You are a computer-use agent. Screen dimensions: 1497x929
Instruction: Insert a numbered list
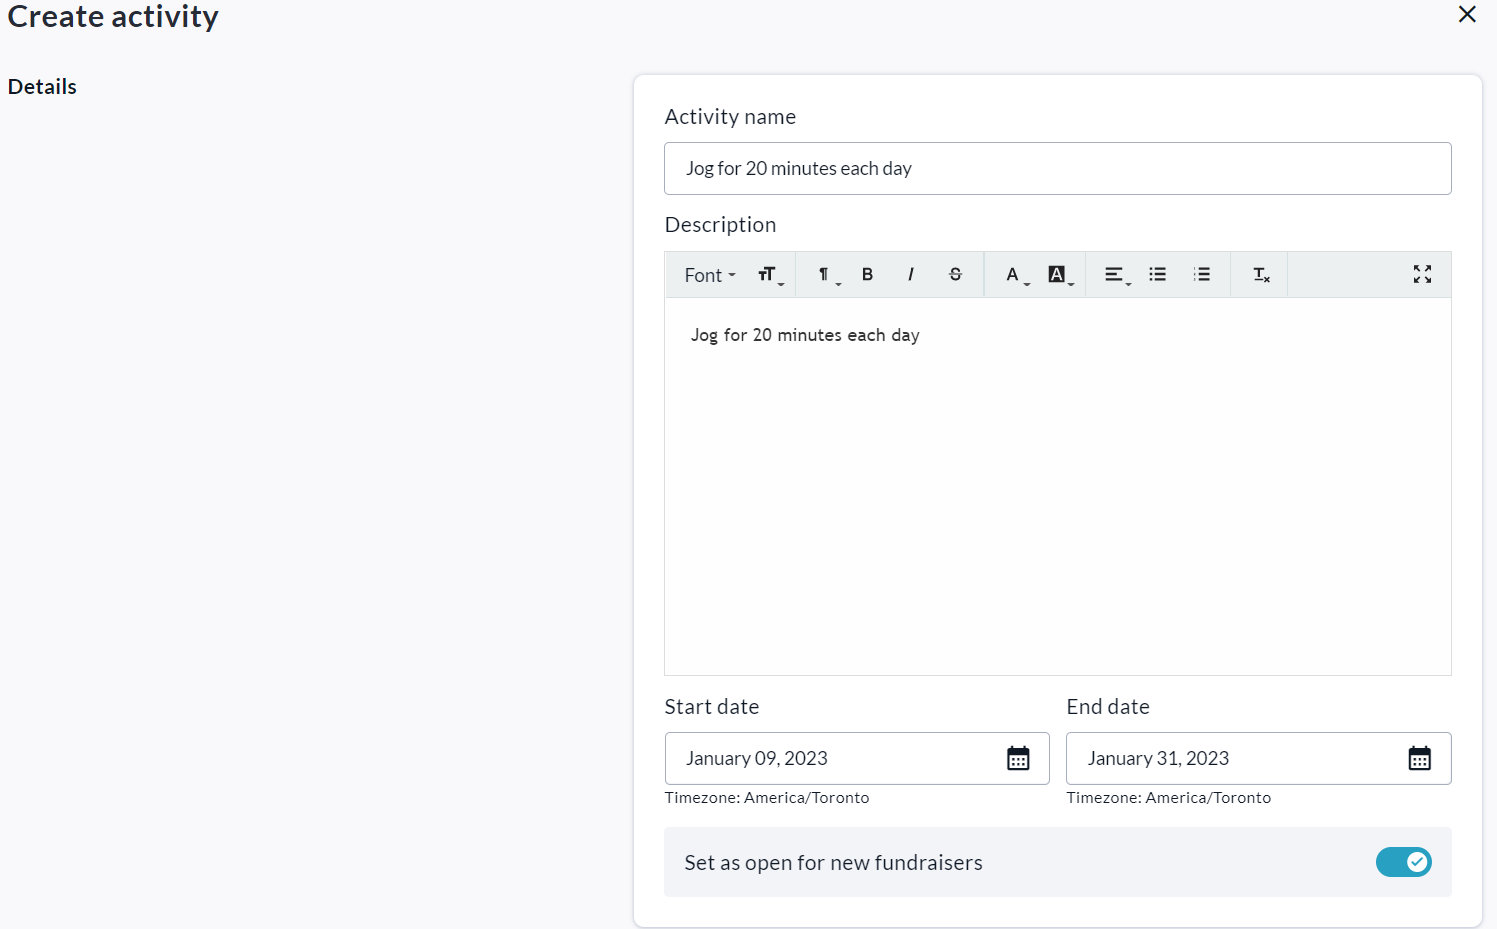click(x=1202, y=275)
